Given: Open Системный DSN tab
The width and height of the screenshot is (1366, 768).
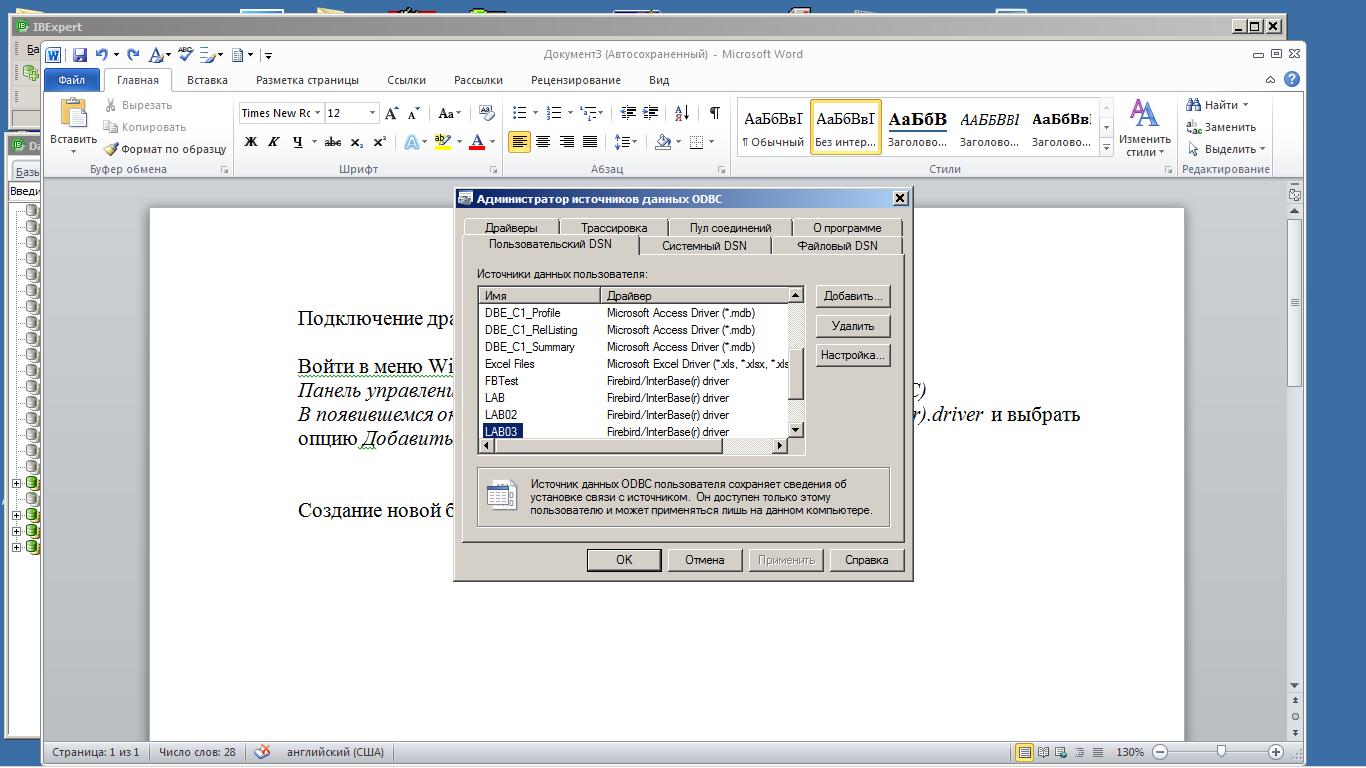Looking at the screenshot, I should 703,245.
